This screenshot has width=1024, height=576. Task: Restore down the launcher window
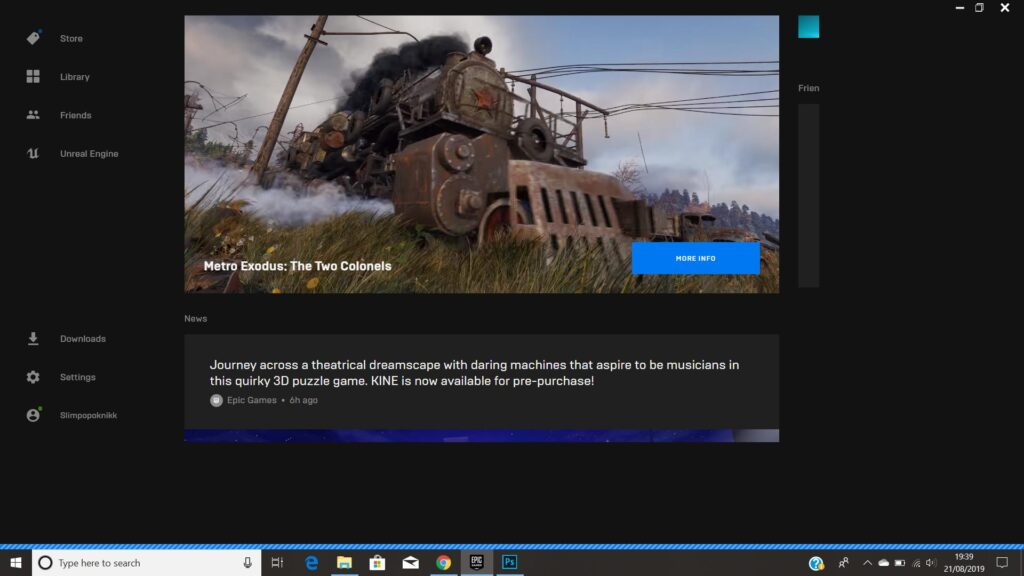980,8
